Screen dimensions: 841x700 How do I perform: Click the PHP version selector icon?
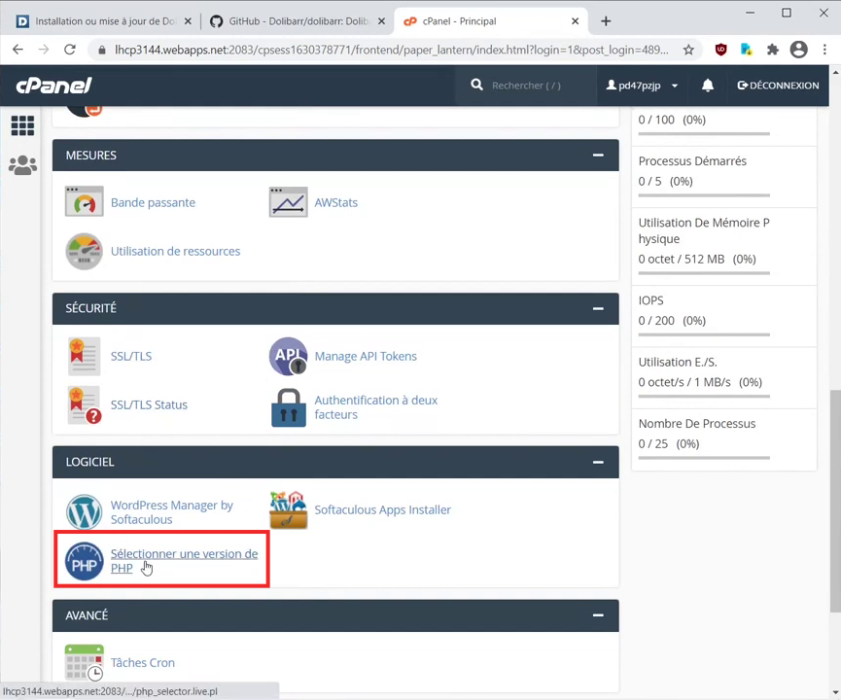point(84,561)
